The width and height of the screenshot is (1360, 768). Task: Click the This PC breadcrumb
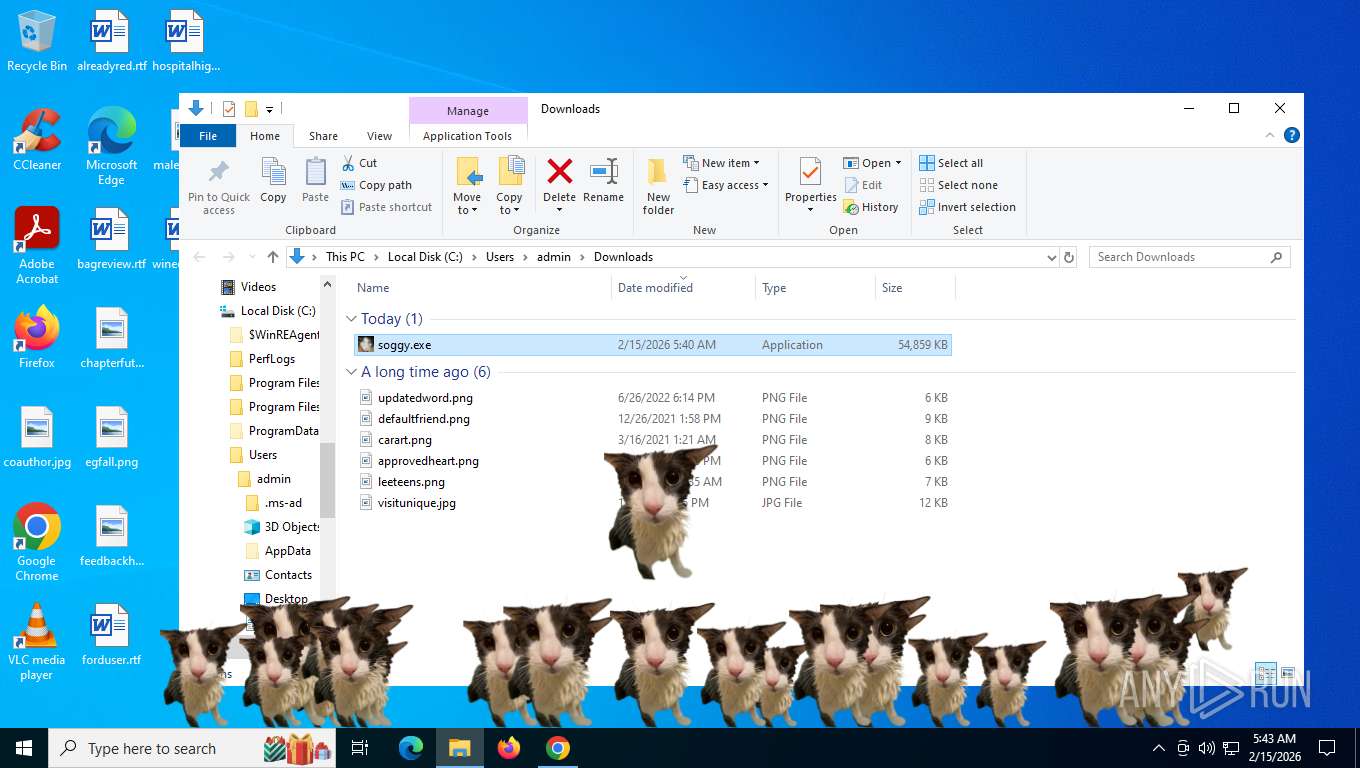[x=345, y=257]
